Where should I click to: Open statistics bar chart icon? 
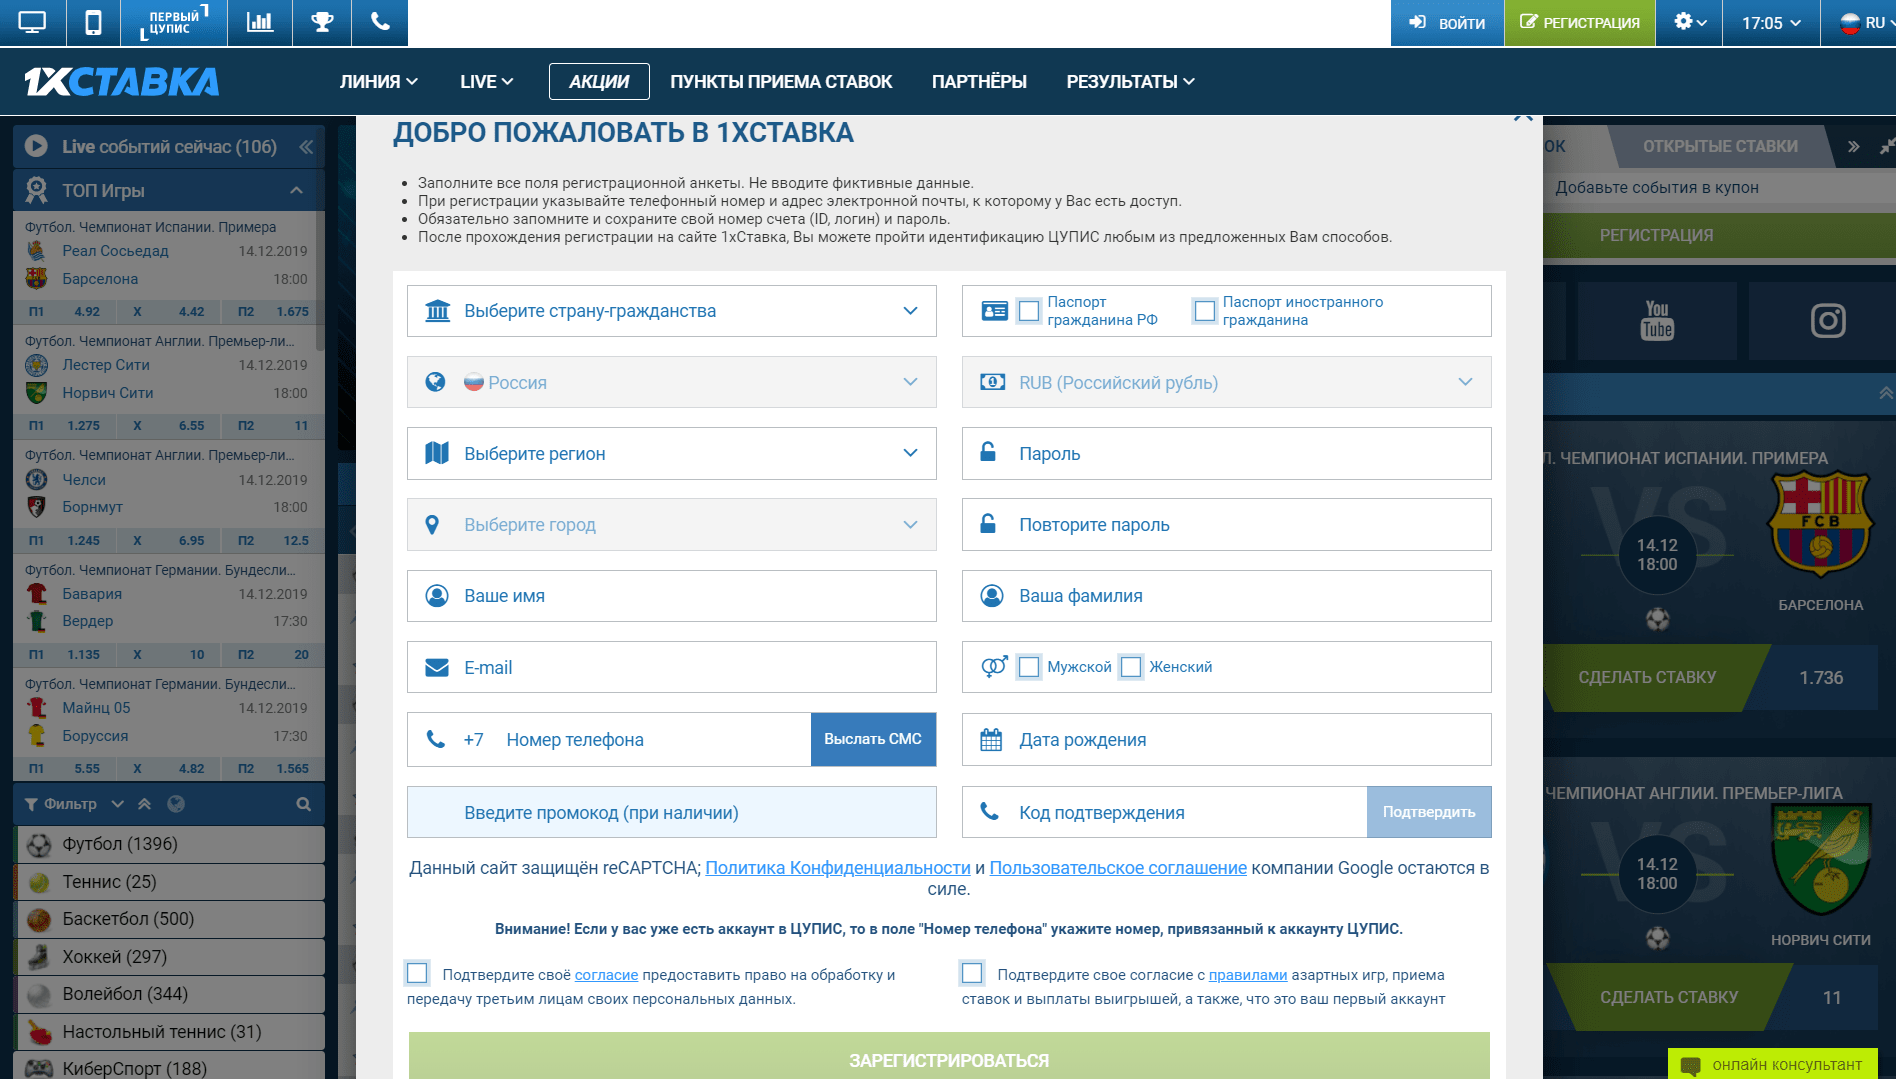[x=260, y=22]
